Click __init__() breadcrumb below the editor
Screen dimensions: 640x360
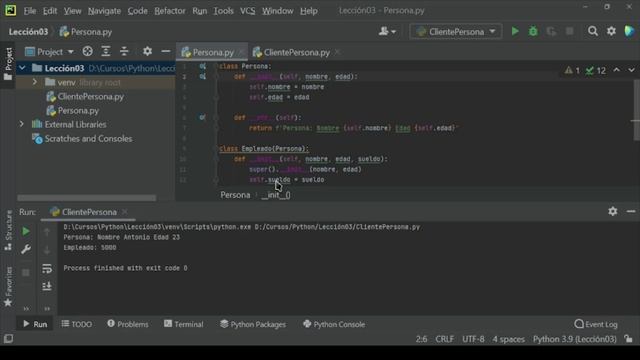click(x=276, y=195)
